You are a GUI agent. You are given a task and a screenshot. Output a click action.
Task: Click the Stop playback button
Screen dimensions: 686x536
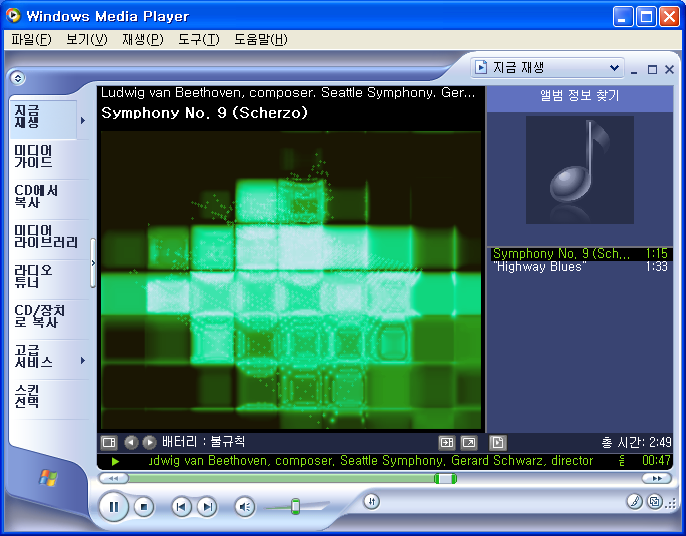point(144,507)
